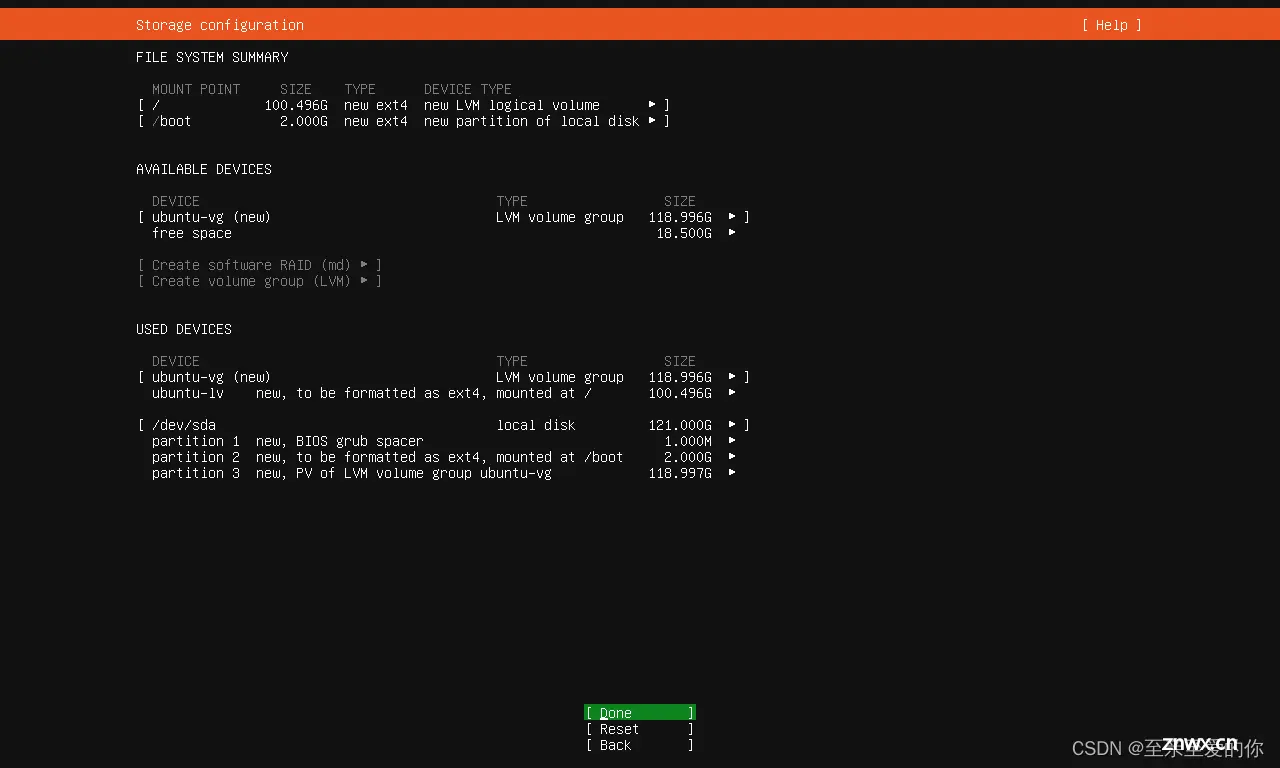The height and width of the screenshot is (768, 1280).
Task: Select partition 1 row text
Action: (x=288, y=441)
